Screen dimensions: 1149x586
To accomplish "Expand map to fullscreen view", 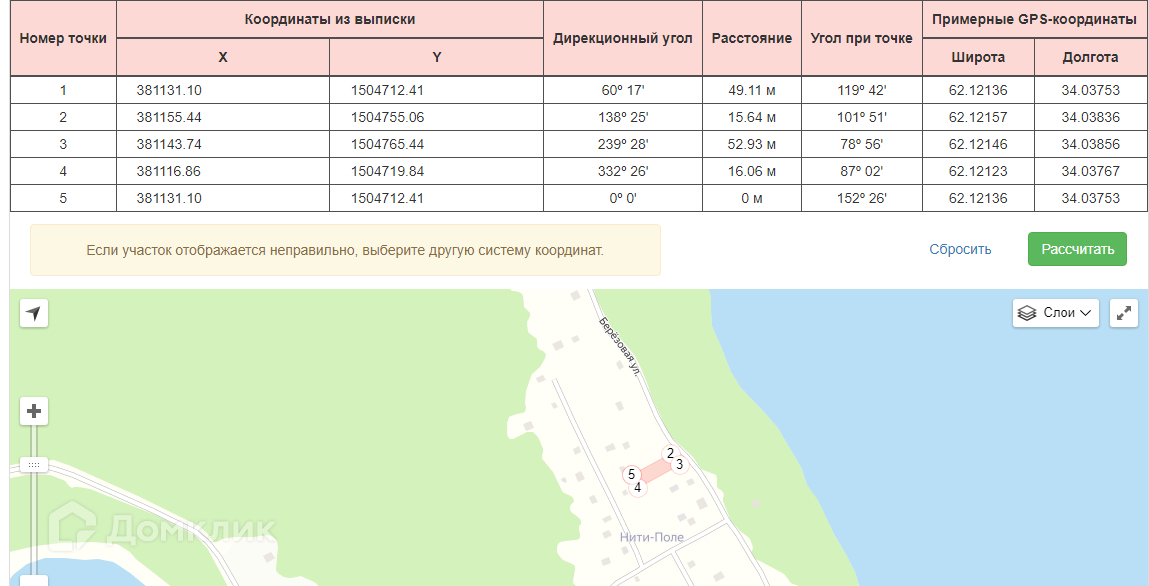I will (x=1124, y=313).
